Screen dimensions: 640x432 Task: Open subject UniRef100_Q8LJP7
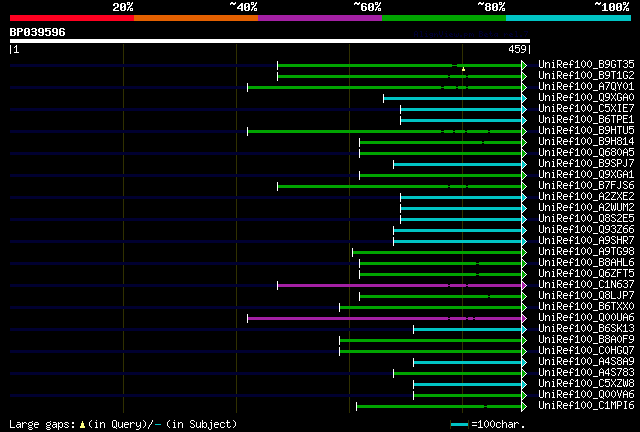click(586, 296)
